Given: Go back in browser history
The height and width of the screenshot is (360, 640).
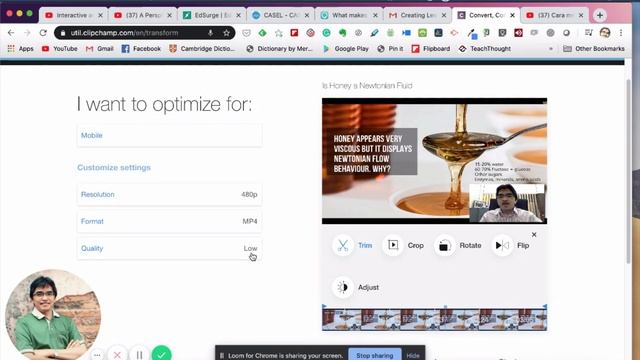Looking at the screenshot, I should tap(11, 33).
